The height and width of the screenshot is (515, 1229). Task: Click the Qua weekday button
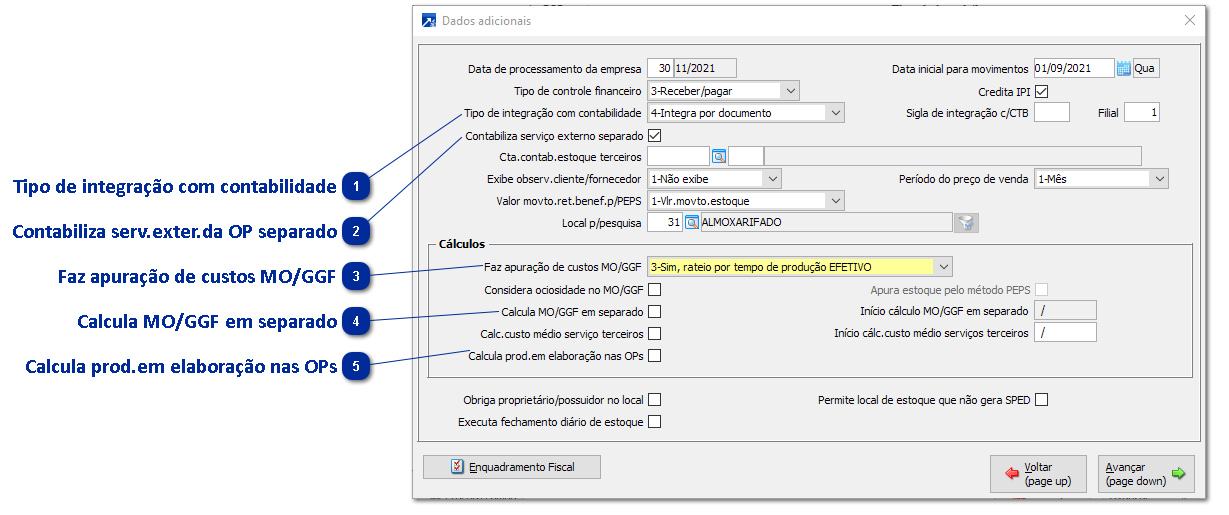[1146, 69]
